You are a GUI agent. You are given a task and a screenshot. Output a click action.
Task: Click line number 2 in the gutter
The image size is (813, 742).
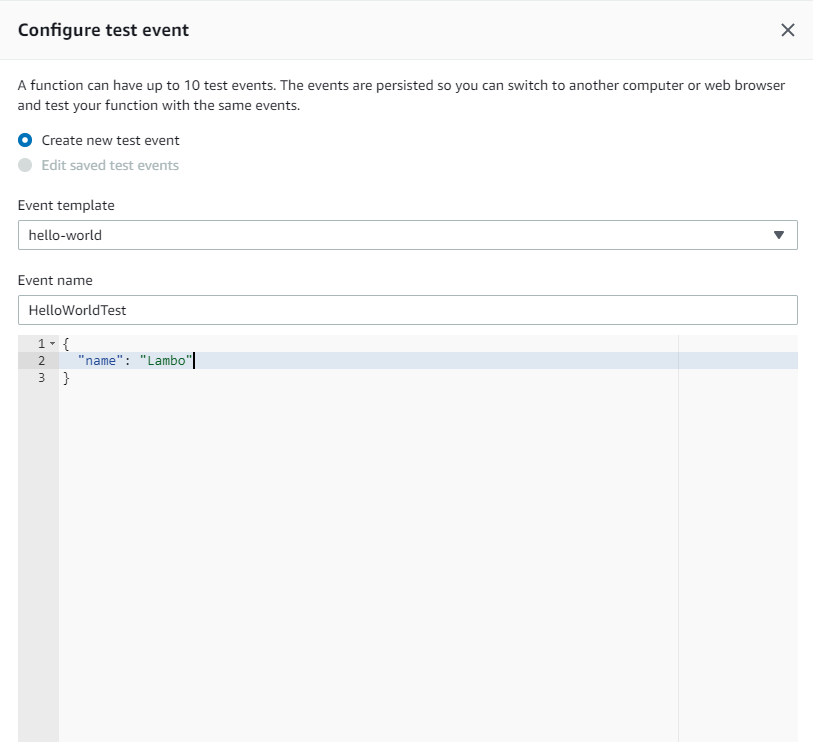pyautogui.click(x=41, y=360)
